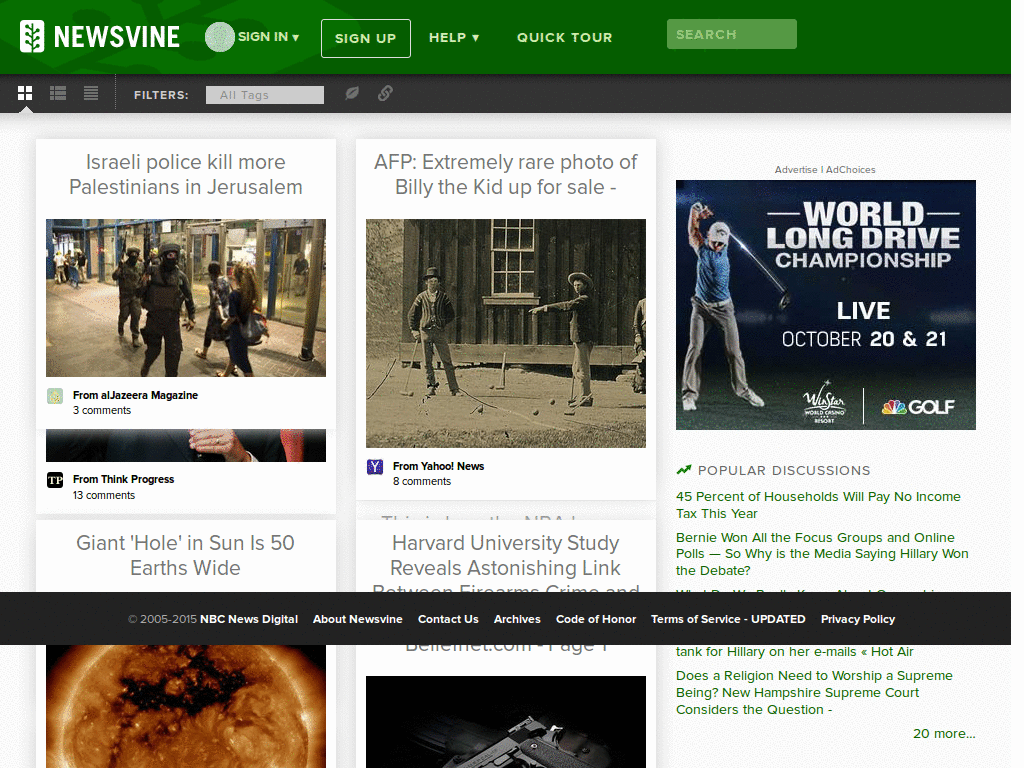This screenshot has height=768, width=1024.
Task: Click the Yahoo News Y icon
Action: click(375, 467)
